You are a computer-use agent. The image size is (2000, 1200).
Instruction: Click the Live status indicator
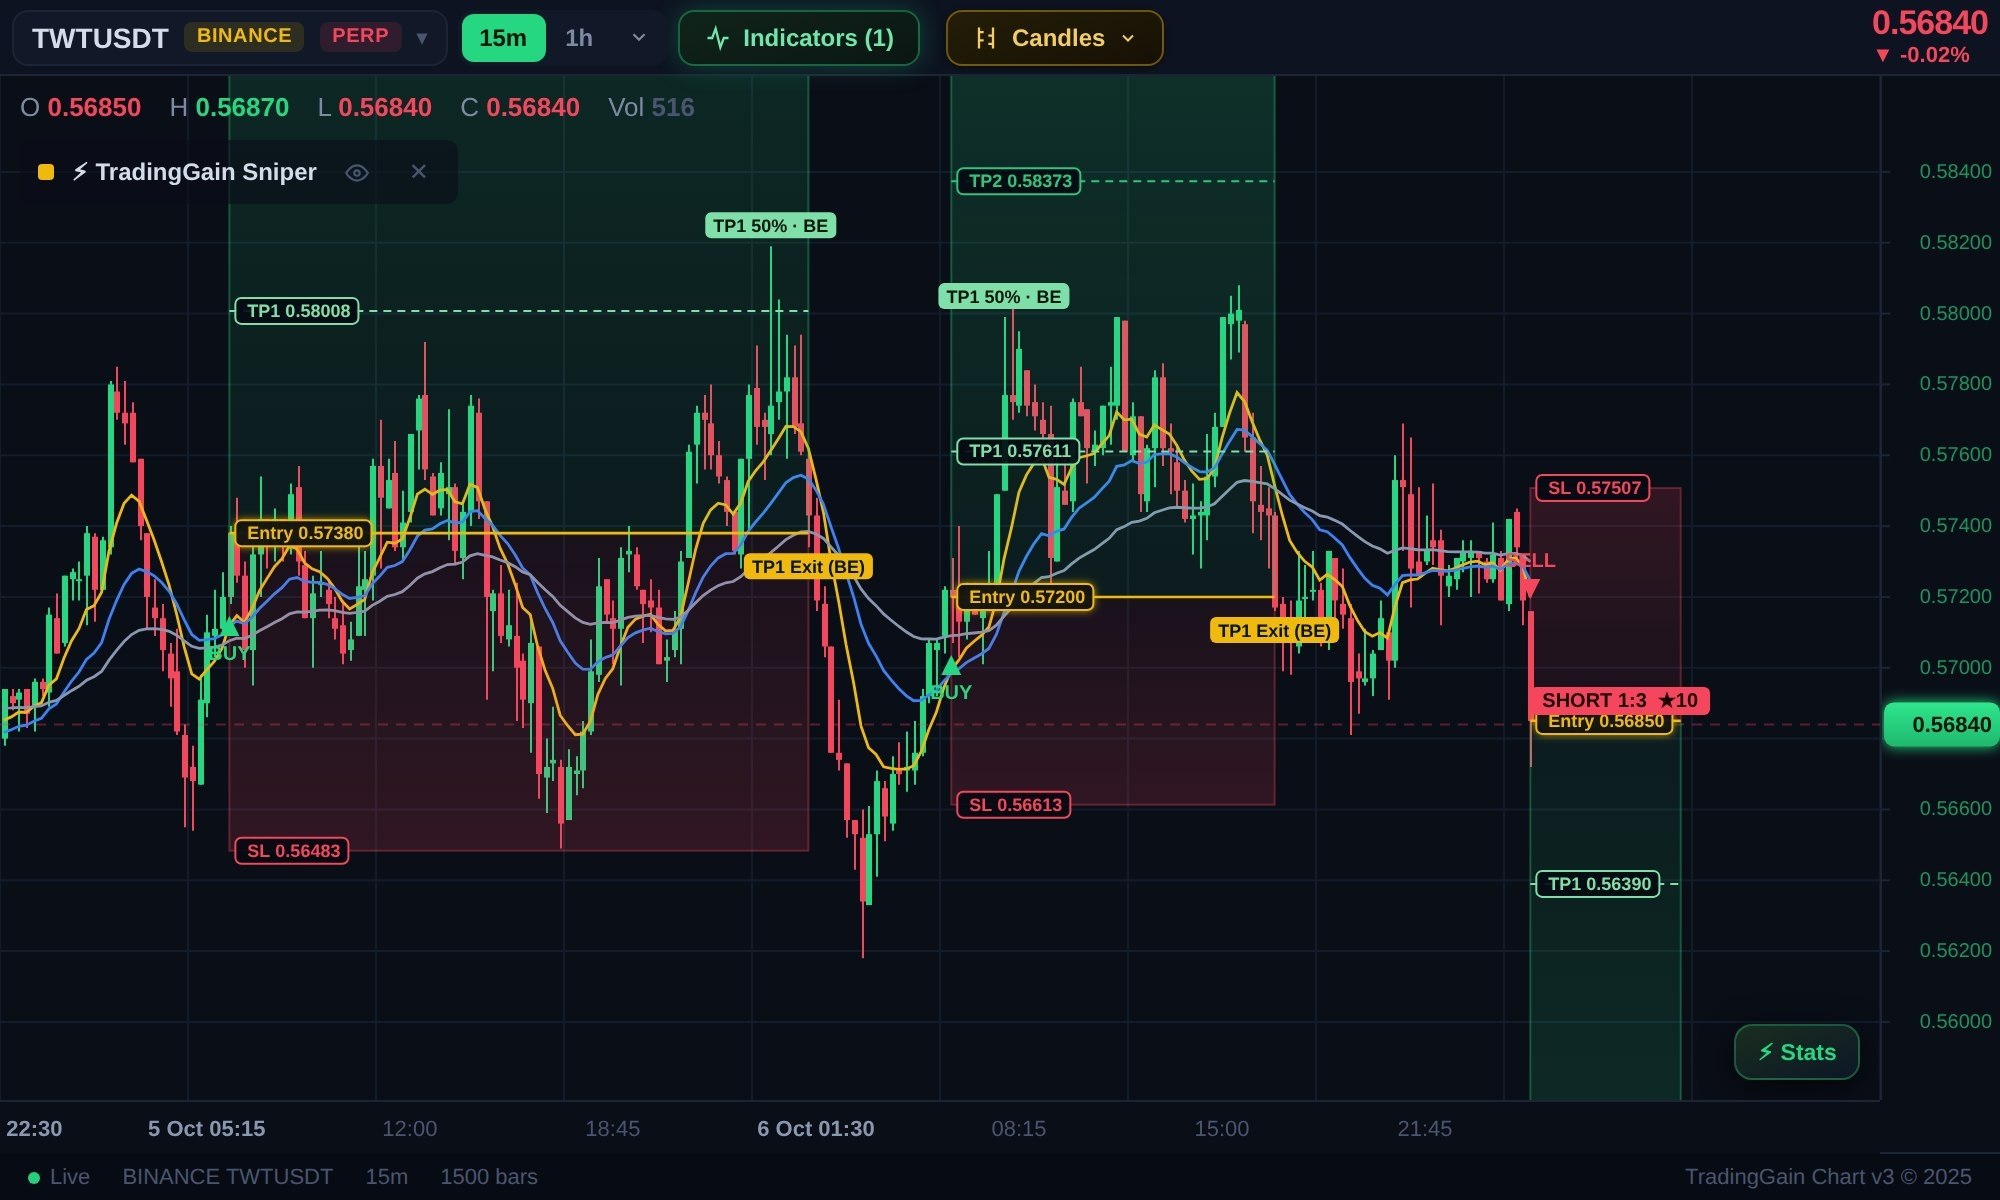58,1177
